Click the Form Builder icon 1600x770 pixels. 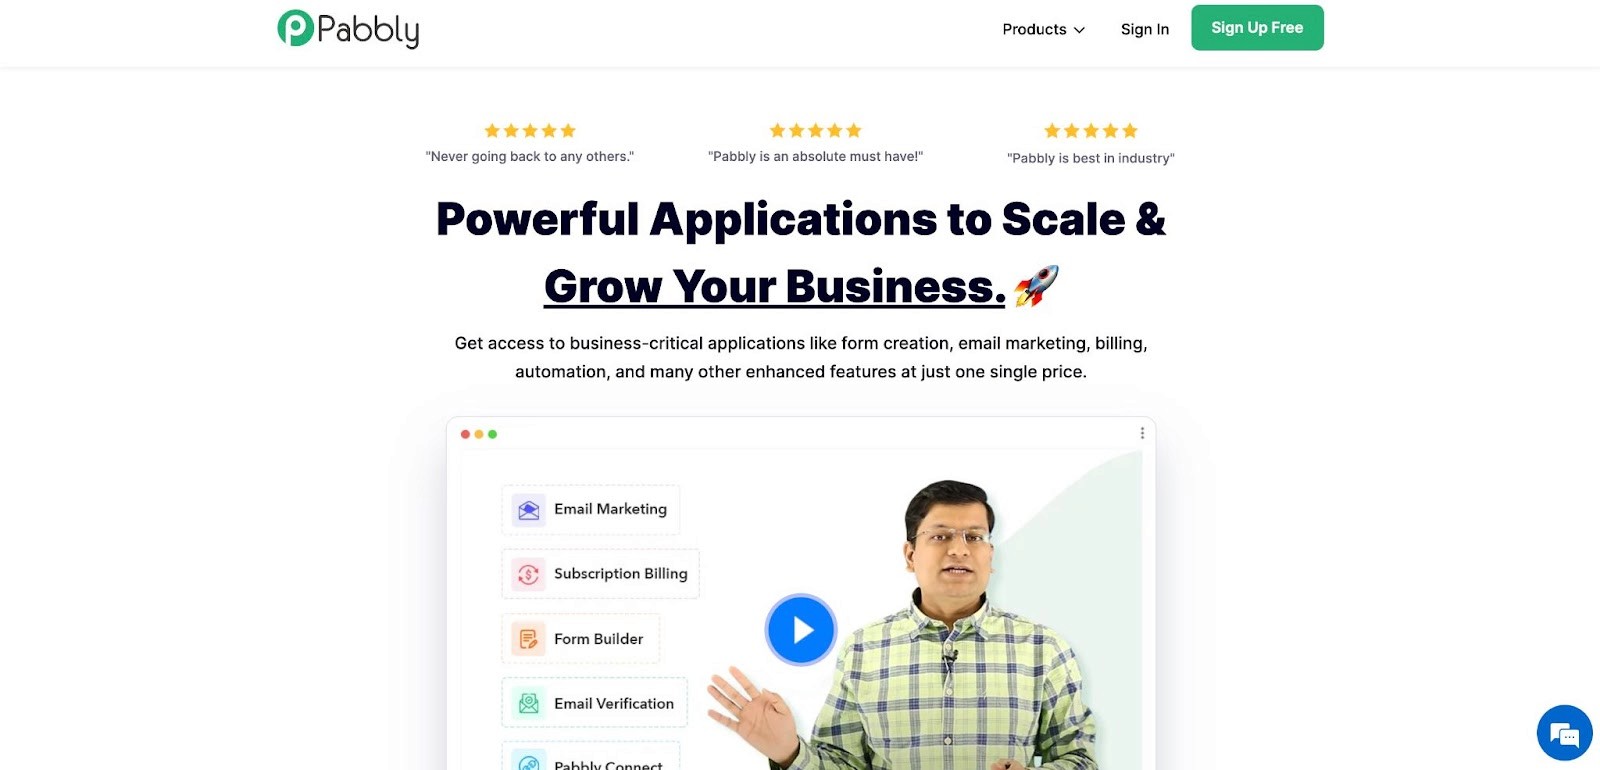[529, 639]
